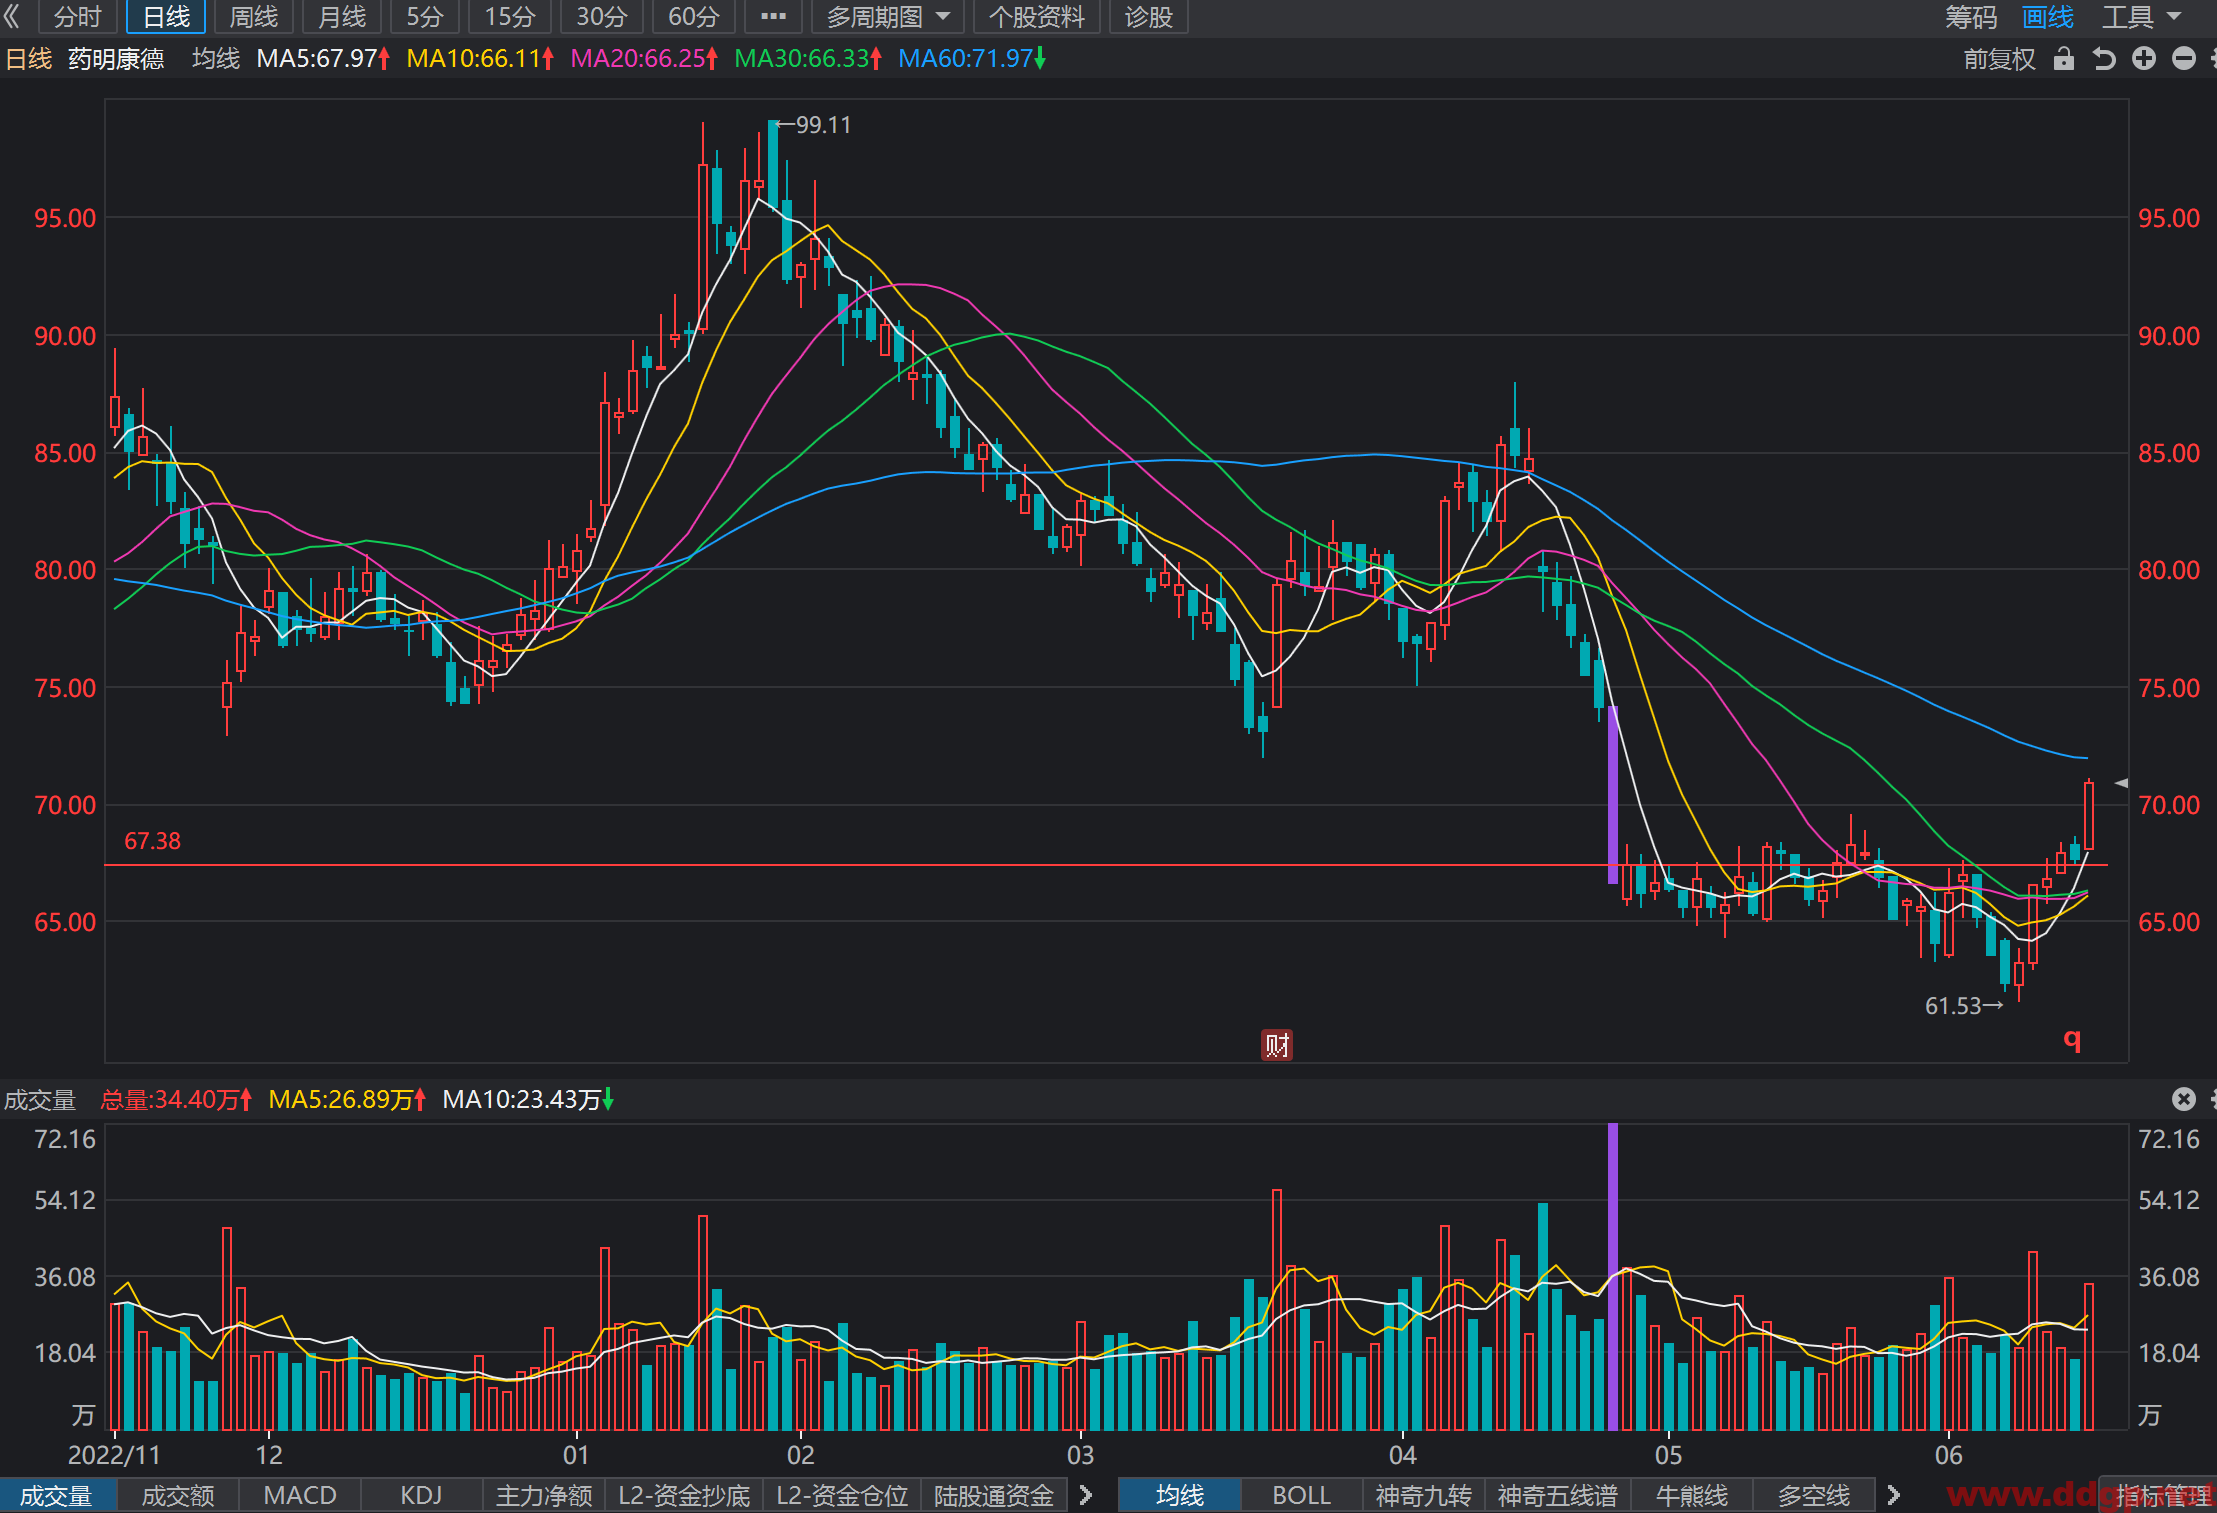Screen dimensions: 2217x1513
Task: Click the MA60:71.97 indicator value
Action: click(x=972, y=59)
